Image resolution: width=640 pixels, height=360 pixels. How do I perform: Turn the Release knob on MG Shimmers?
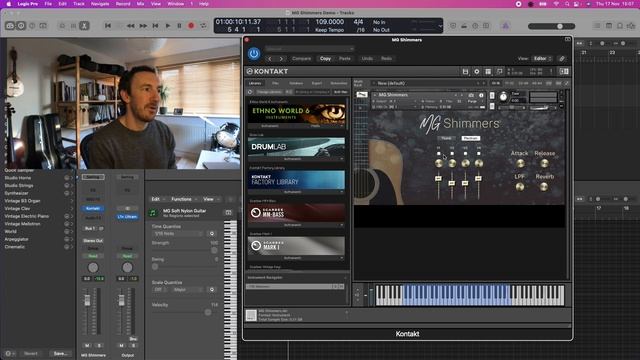point(544,163)
